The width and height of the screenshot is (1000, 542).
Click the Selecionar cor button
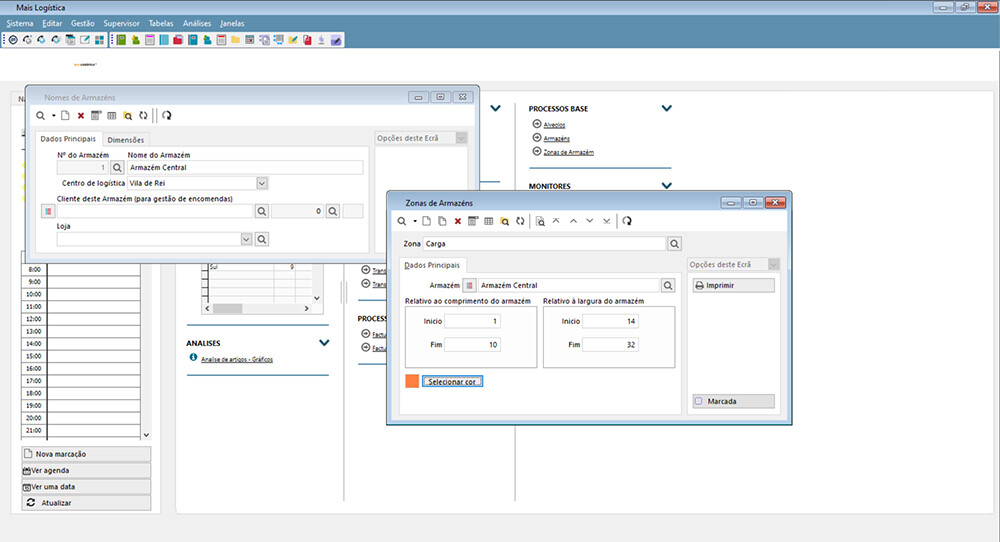coord(452,381)
